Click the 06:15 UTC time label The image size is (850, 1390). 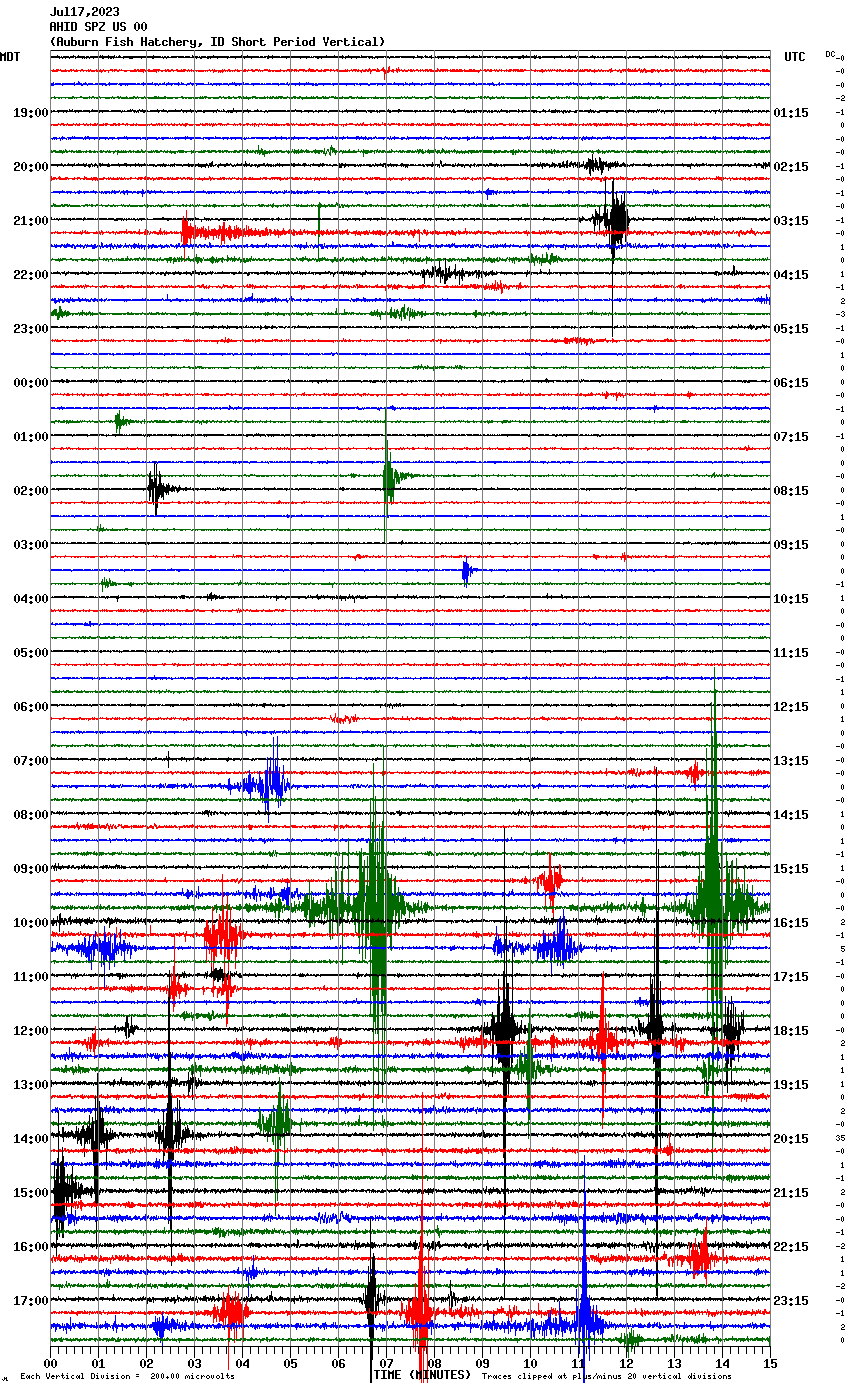pos(791,383)
